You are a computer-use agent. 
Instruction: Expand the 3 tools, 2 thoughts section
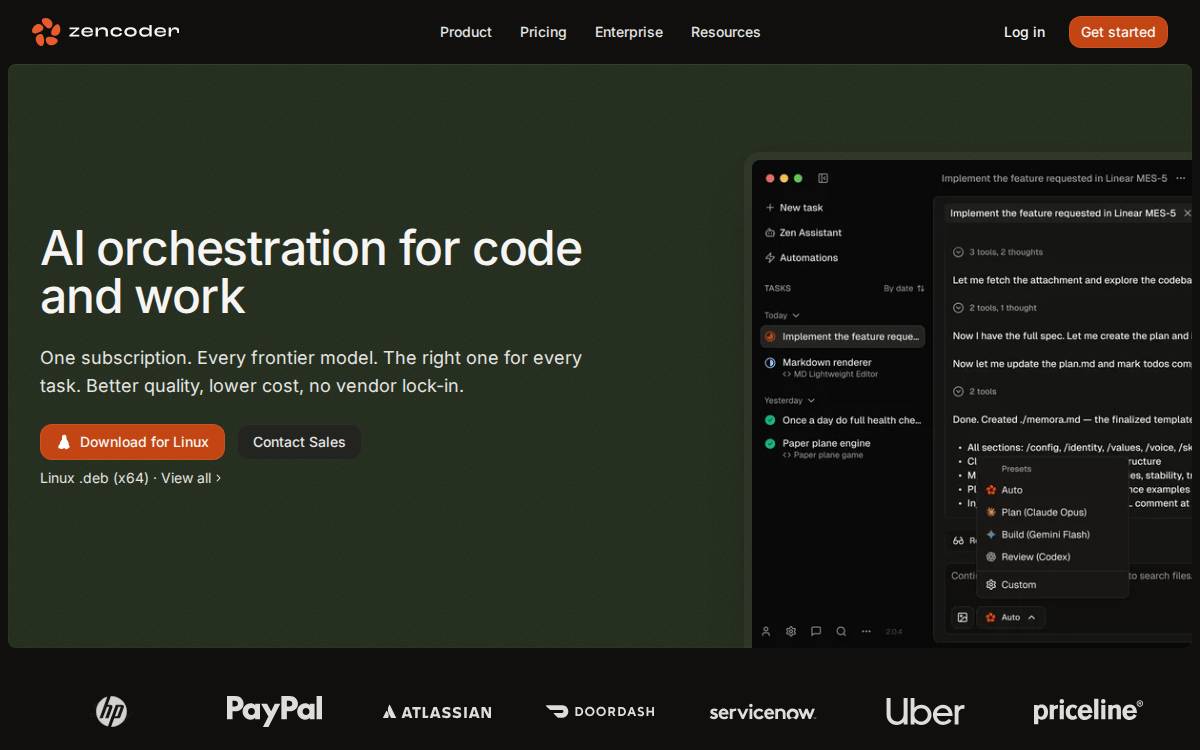[x=998, y=252]
